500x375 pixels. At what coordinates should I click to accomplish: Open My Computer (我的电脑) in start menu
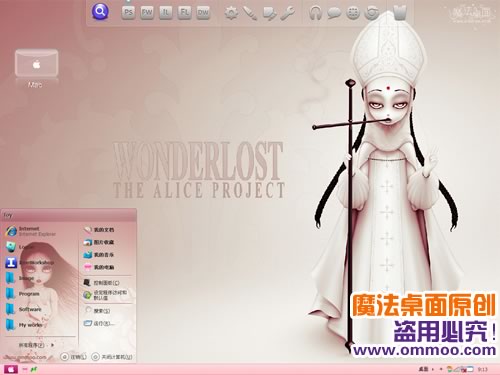(x=99, y=267)
